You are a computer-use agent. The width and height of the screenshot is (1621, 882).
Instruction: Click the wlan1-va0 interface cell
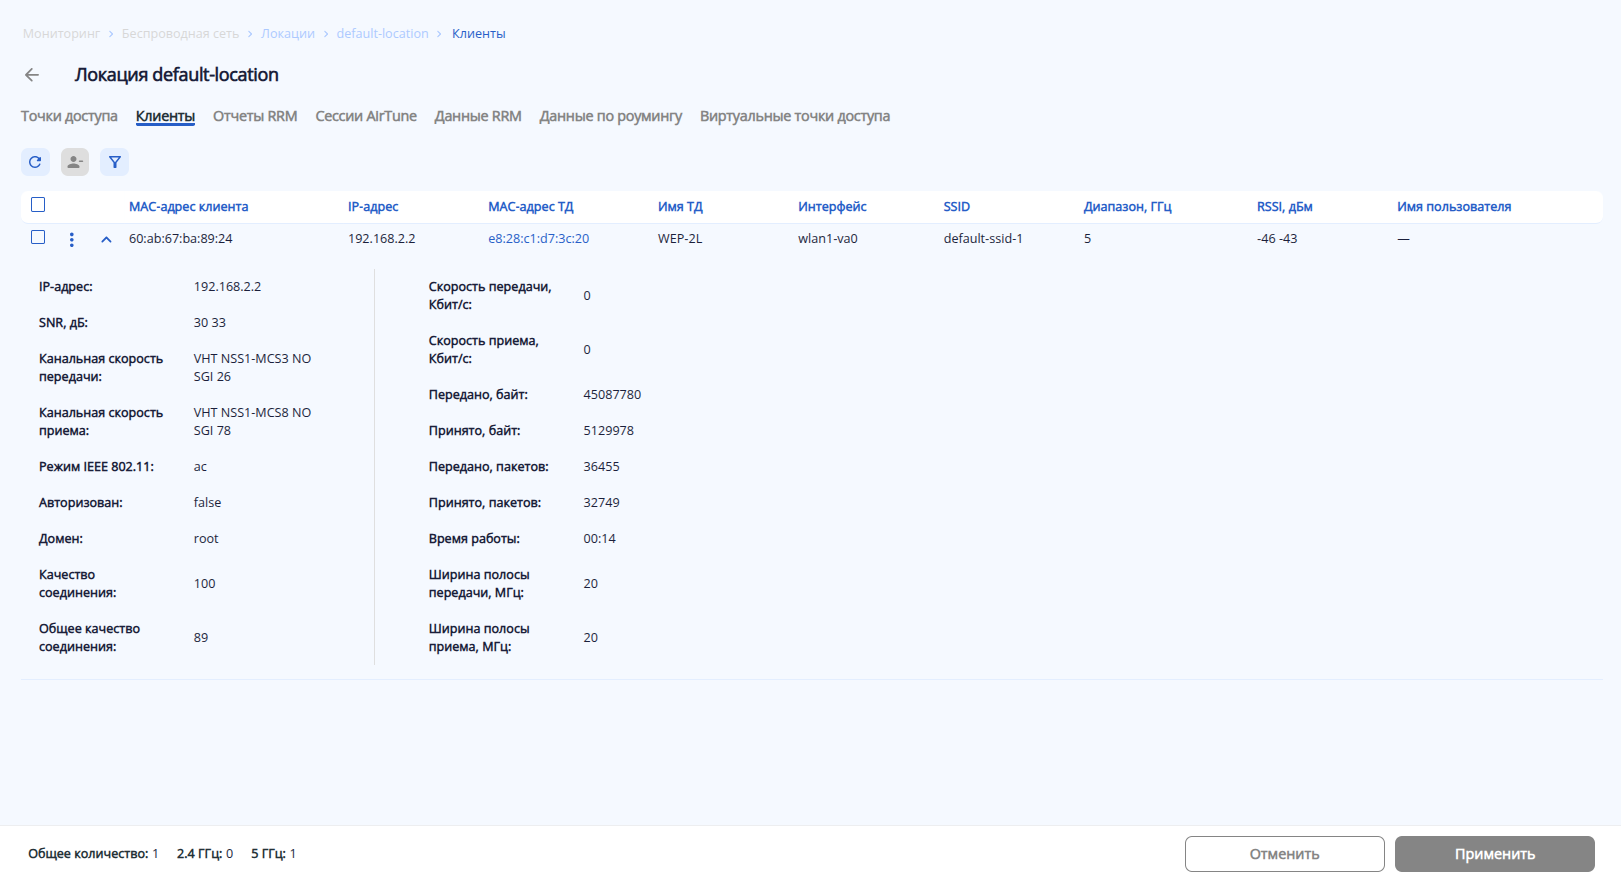pyautogui.click(x=828, y=239)
